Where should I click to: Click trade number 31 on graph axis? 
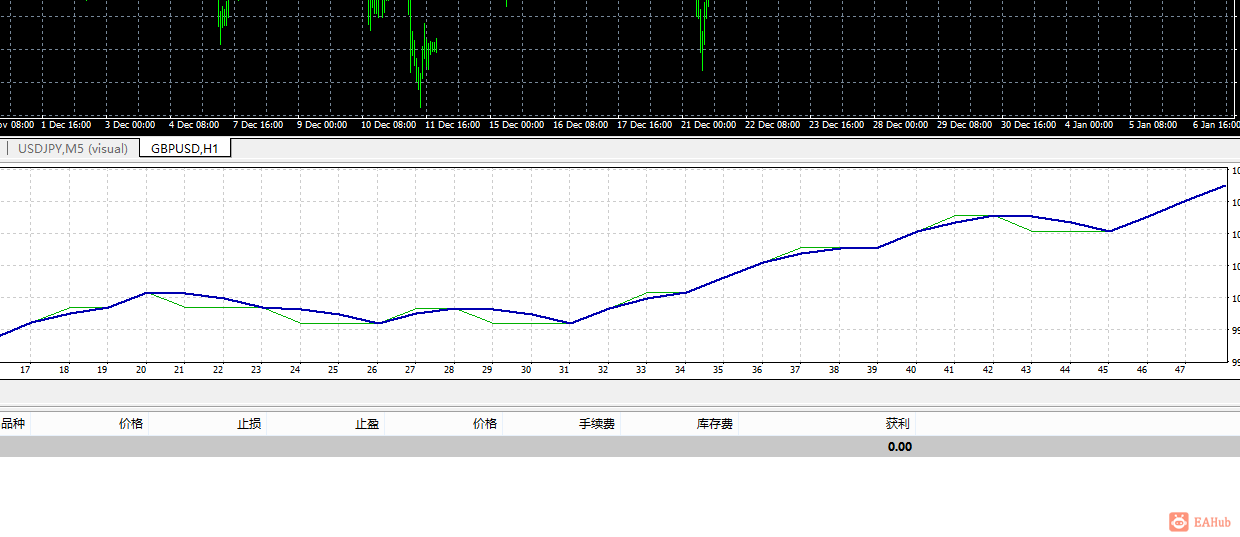pos(564,370)
